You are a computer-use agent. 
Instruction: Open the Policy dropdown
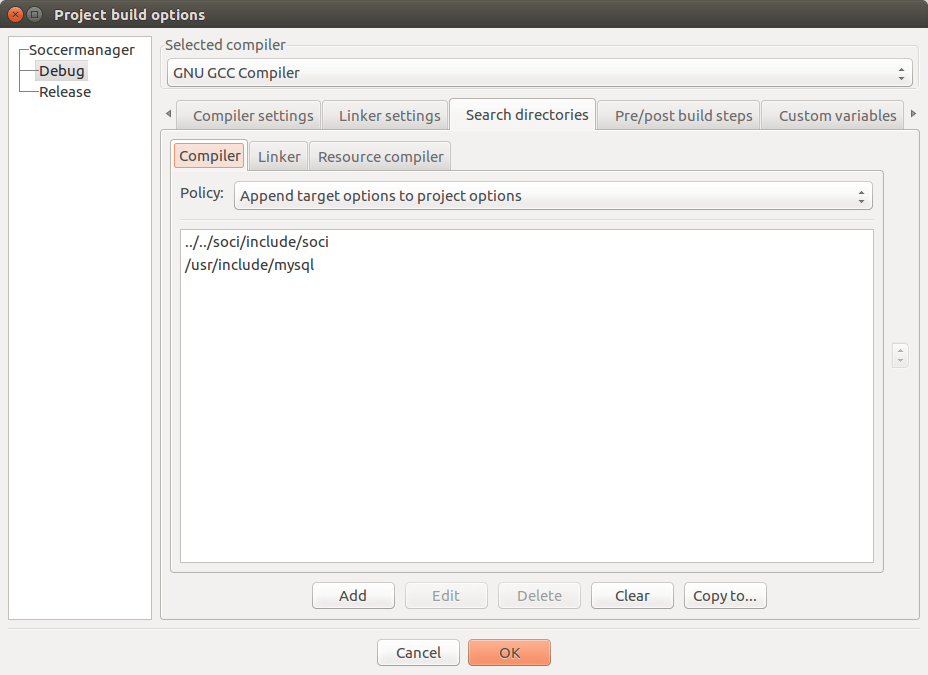[x=553, y=196]
